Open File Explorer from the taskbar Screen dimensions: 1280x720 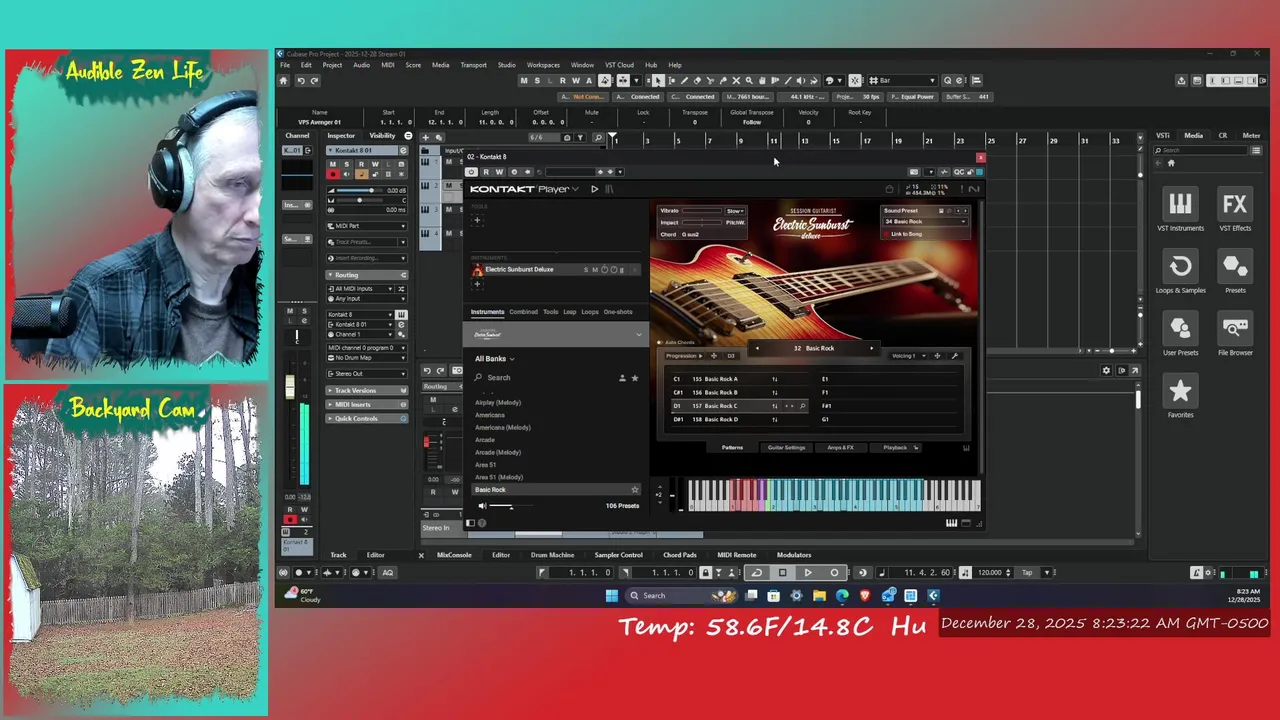(x=819, y=596)
